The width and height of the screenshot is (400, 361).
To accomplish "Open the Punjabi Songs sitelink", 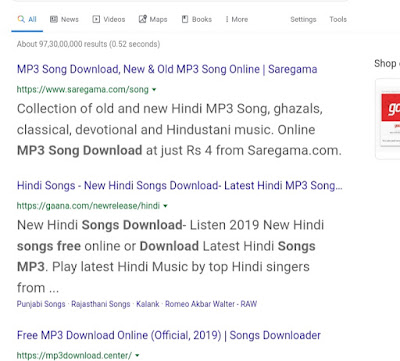I will click(x=41, y=304).
